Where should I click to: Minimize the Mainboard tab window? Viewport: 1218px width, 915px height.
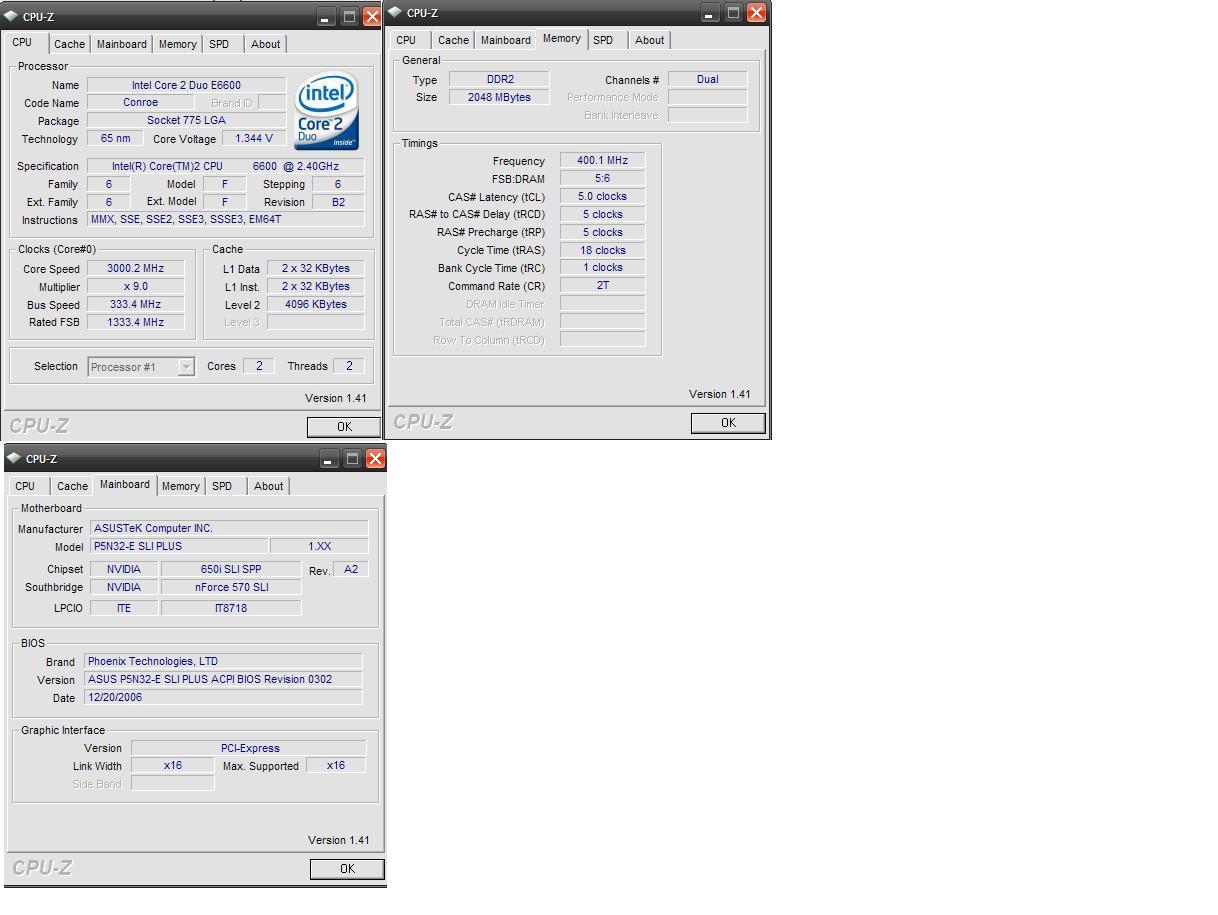click(x=329, y=459)
